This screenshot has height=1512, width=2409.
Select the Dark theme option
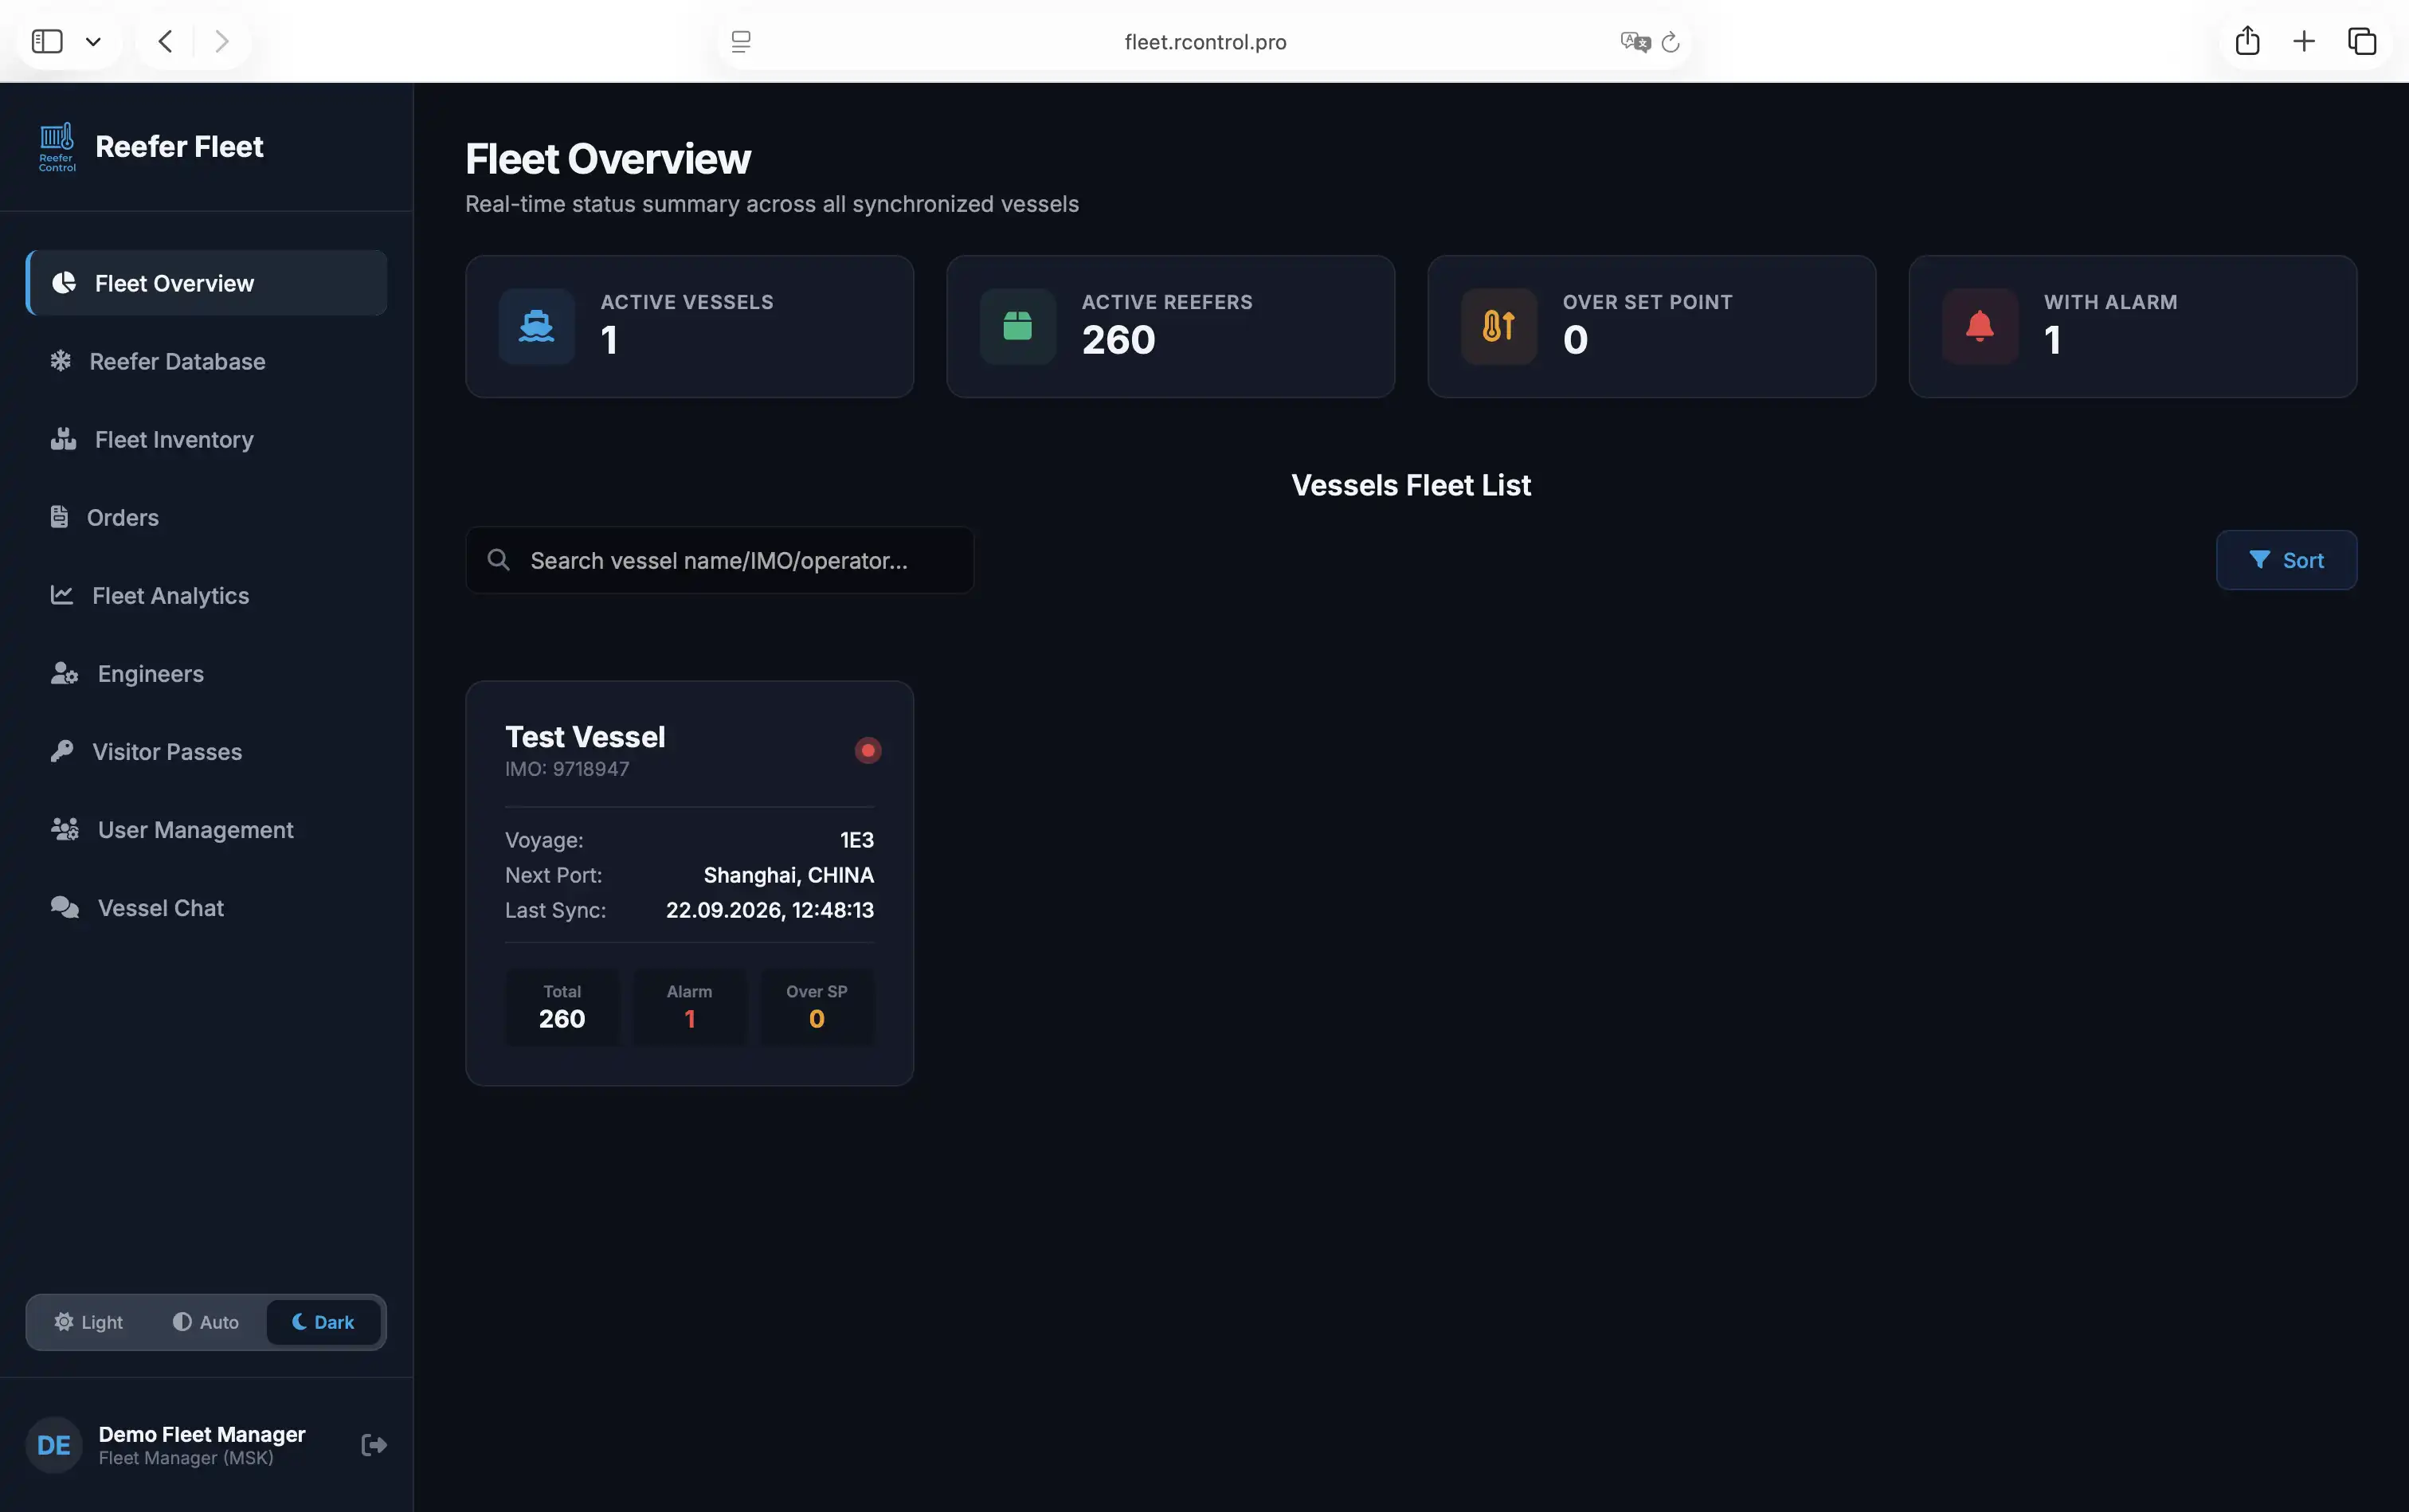coord(323,1322)
